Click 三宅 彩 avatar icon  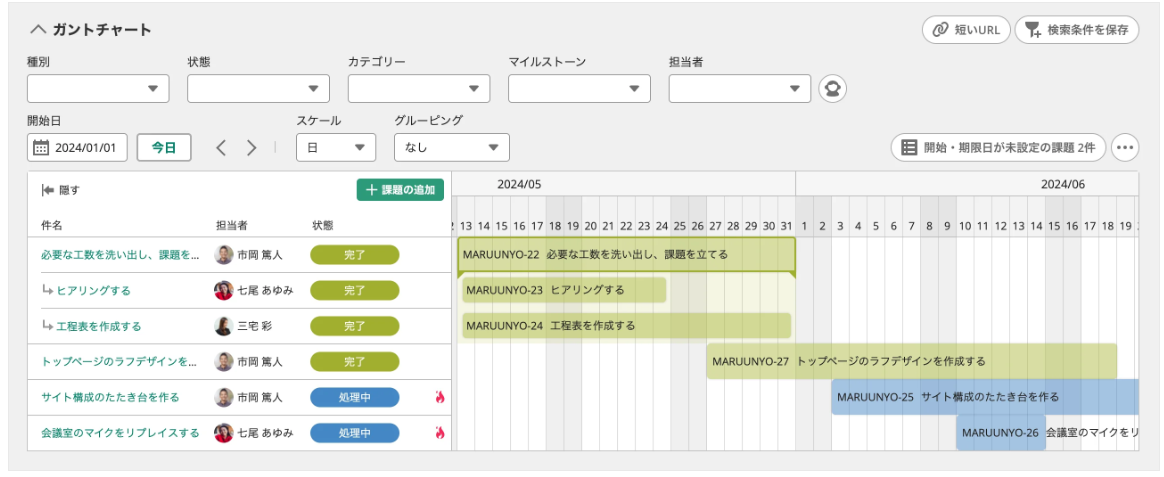tap(223, 326)
